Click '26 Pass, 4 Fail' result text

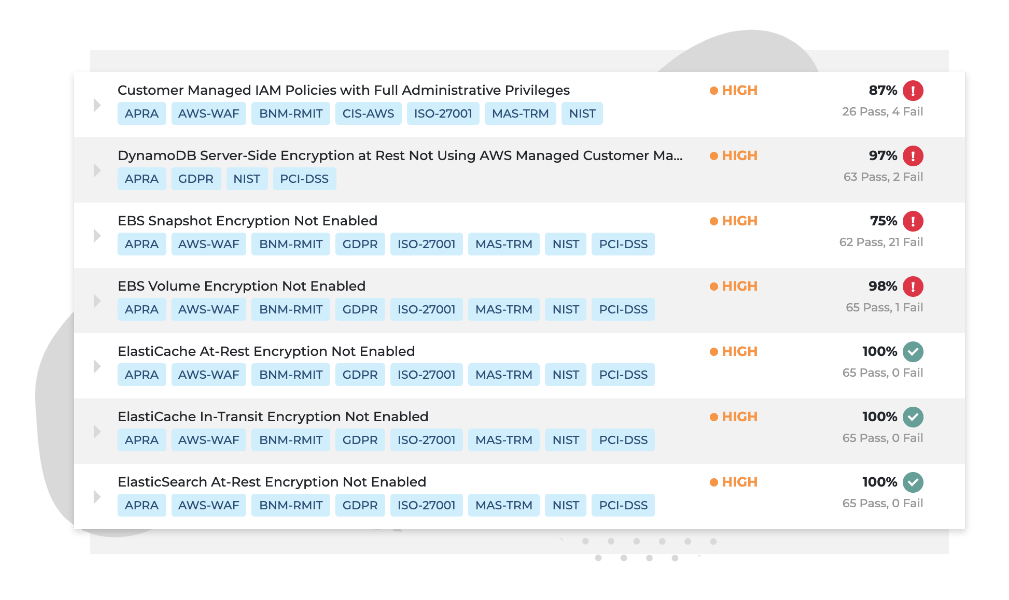click(x=882, y=111)
